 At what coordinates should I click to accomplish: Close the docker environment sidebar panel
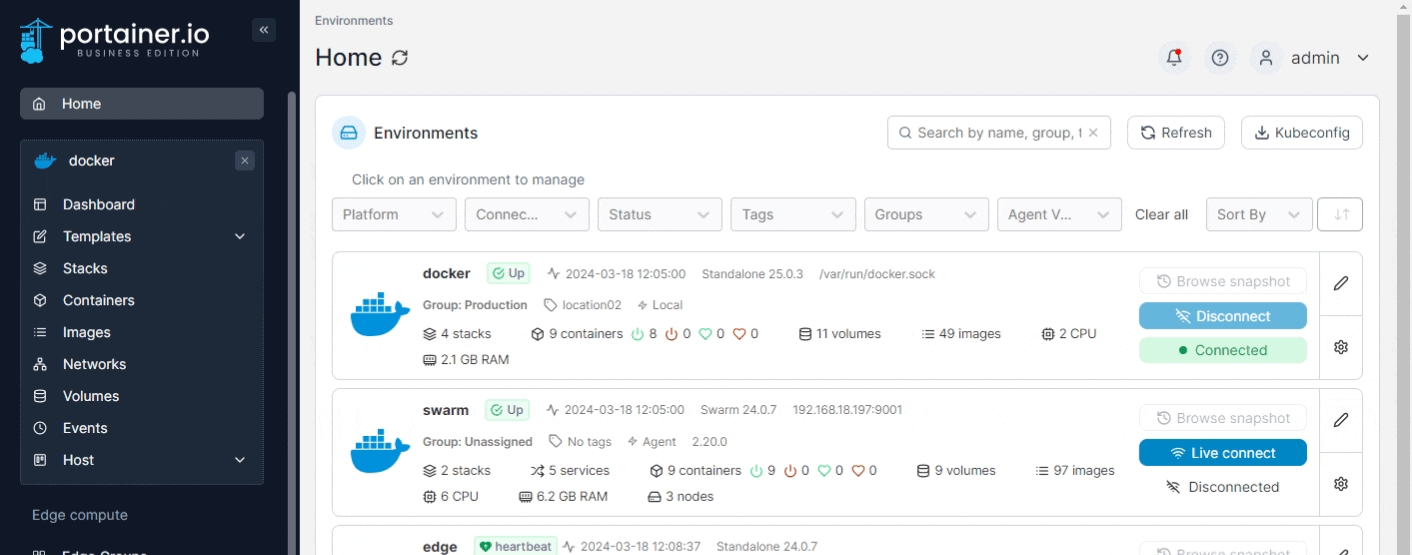tap(245, 161)
